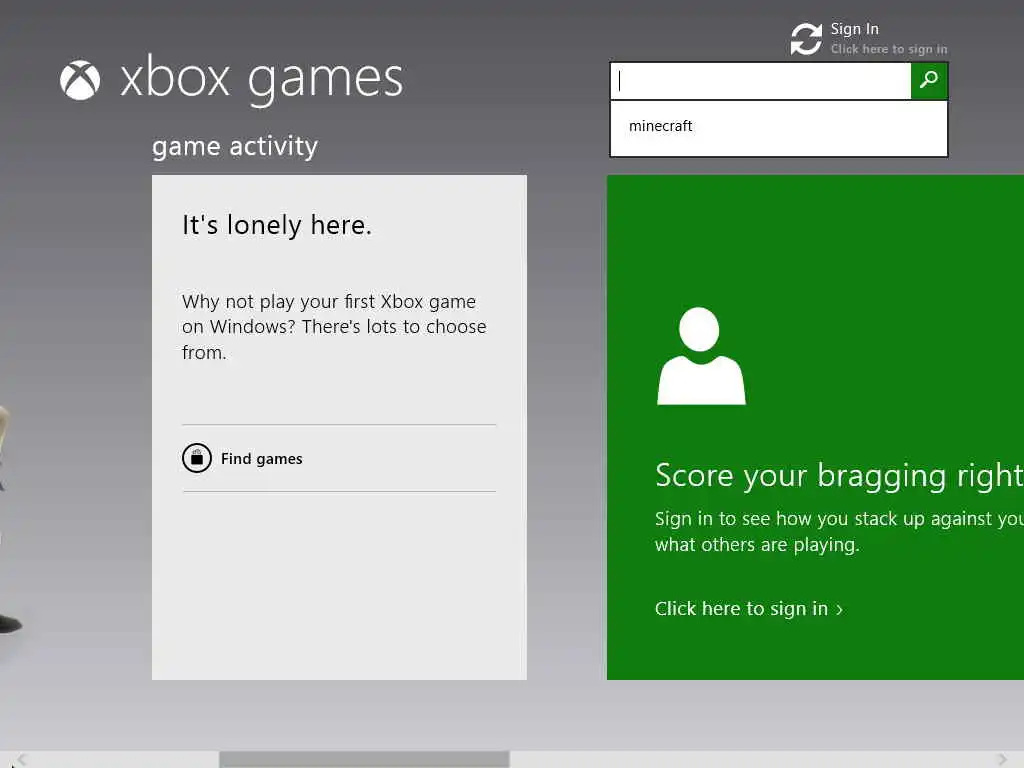Click the Find games shopping bag icon
Viewport: 1024px width, 768px height.
pos(197,458)
